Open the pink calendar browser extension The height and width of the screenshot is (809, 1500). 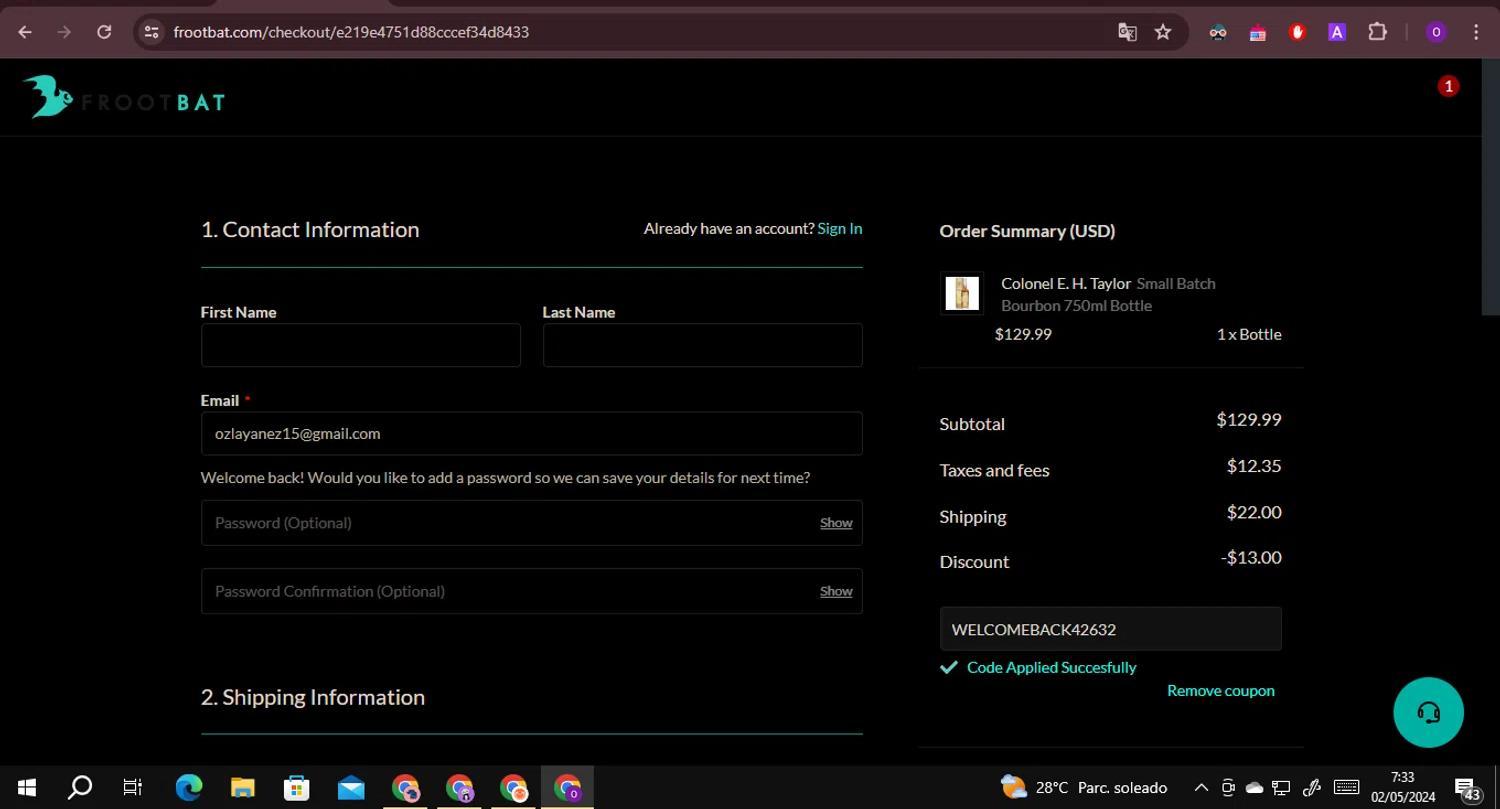pos(1257,32)
